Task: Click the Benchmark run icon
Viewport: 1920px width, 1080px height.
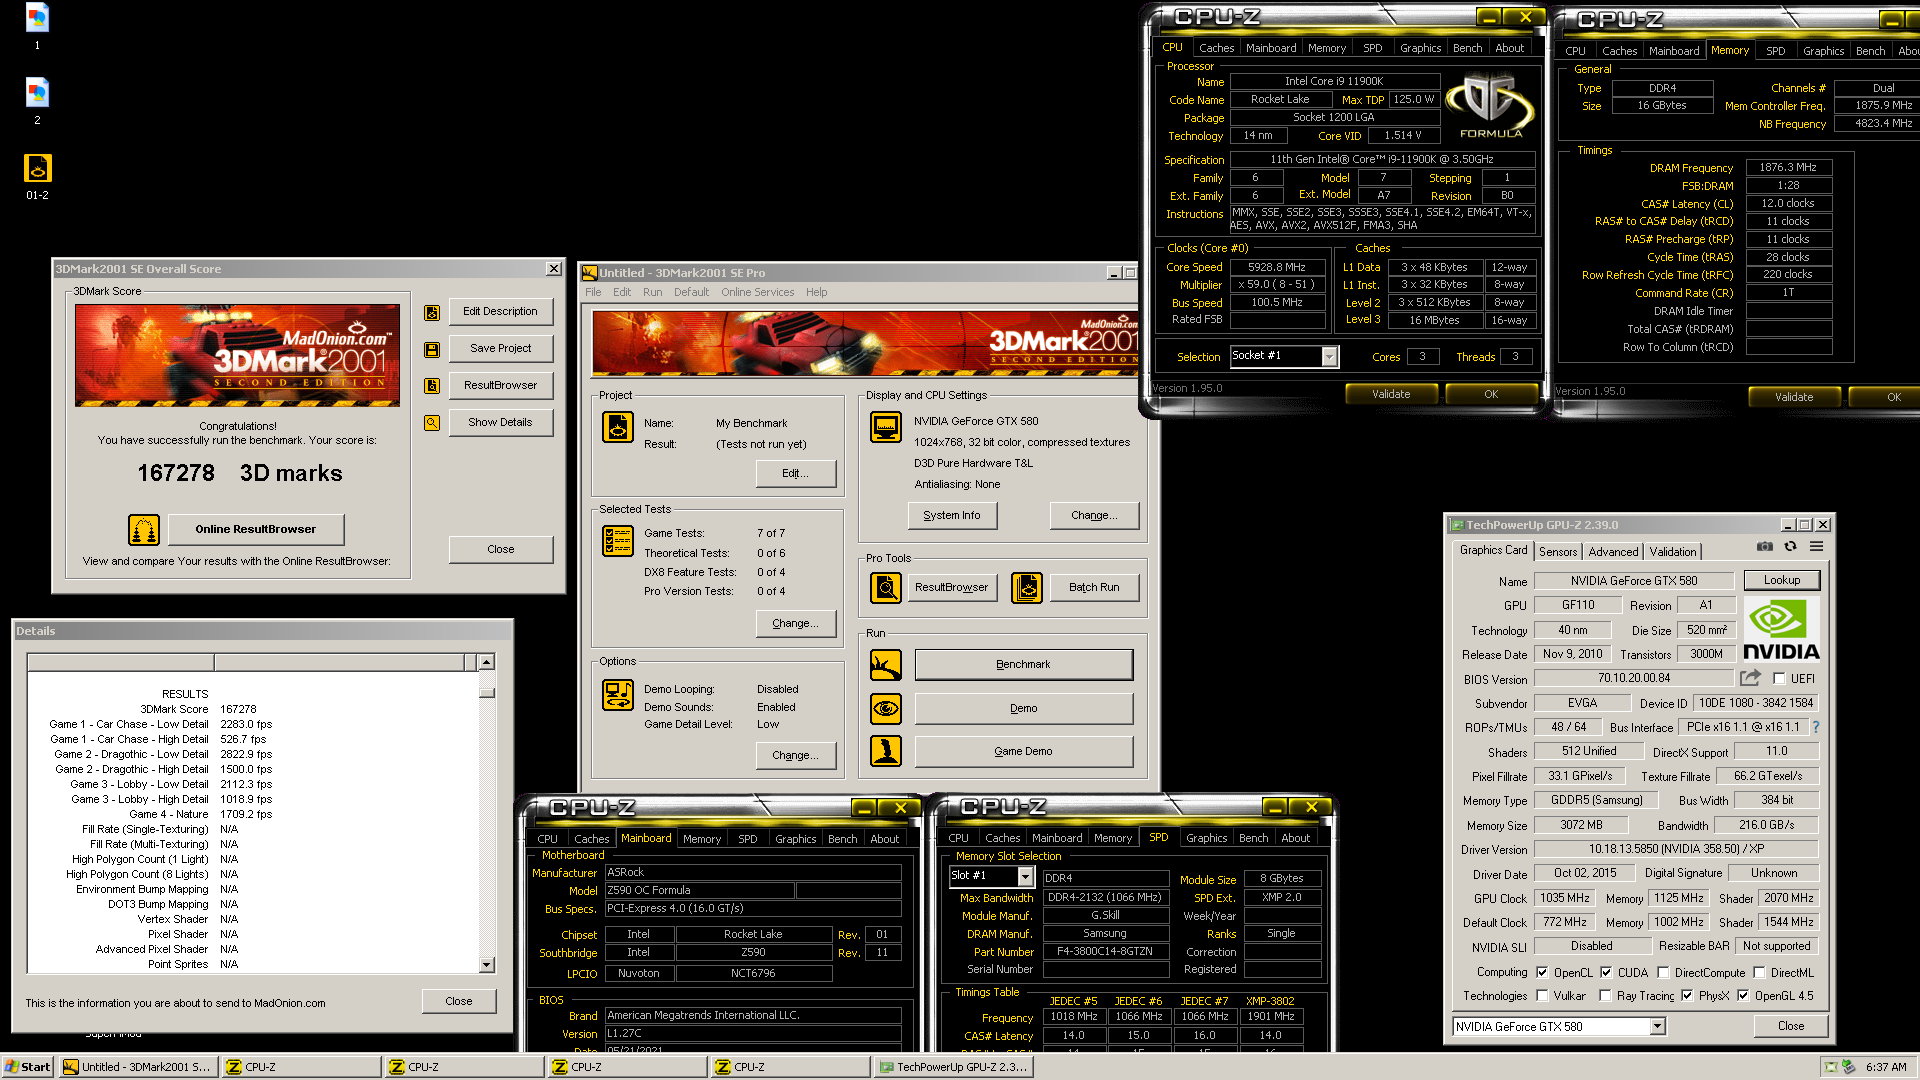Action: [886, 665]
